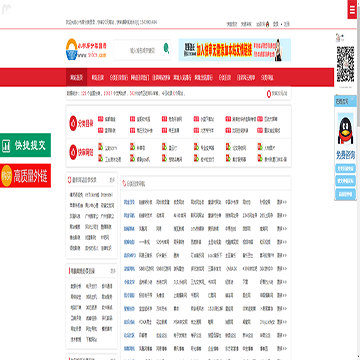Screen dimensions: 360x360
Task: Click the red 高质量外链 banner button
Action: (x=25, y=175)
